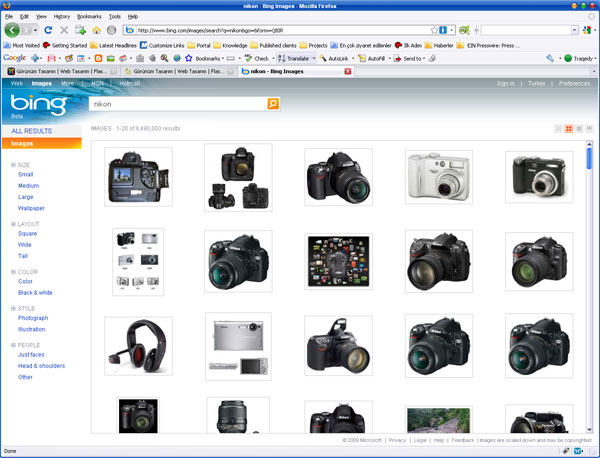Screen dimensions: 600x458
Task: Click the Send to toolbar button
Action: [408, 58]
